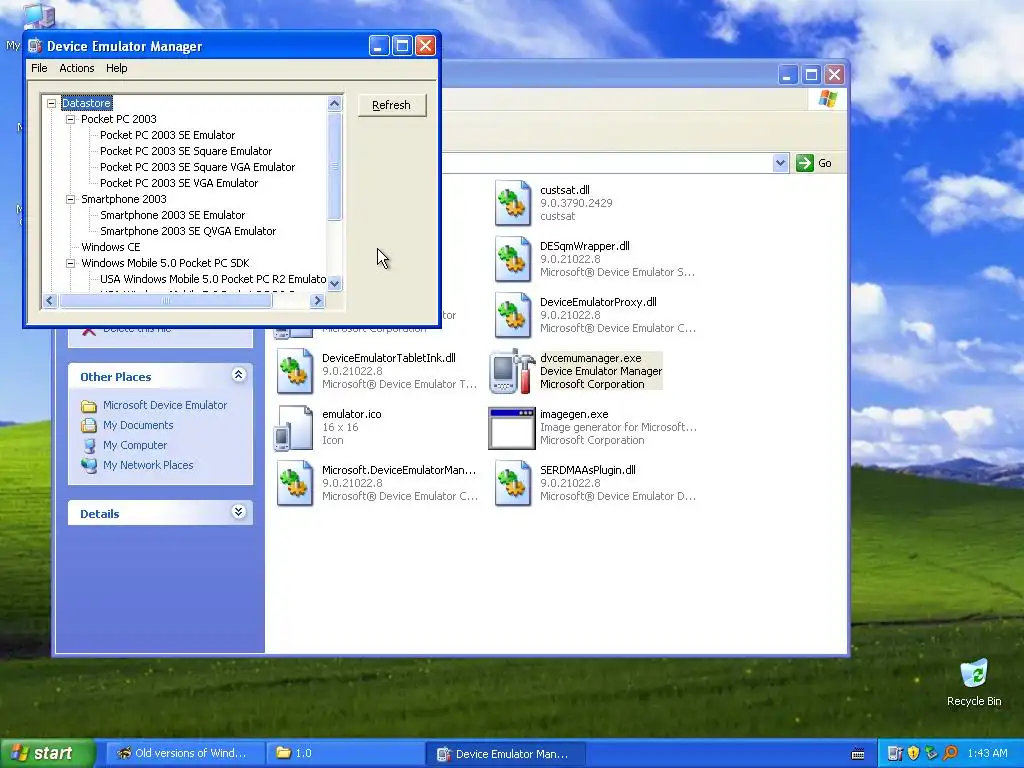This screenshot has width=1024, height=768.
Task: Click scroll down arrow in tree view
Action: pos(334,283)
